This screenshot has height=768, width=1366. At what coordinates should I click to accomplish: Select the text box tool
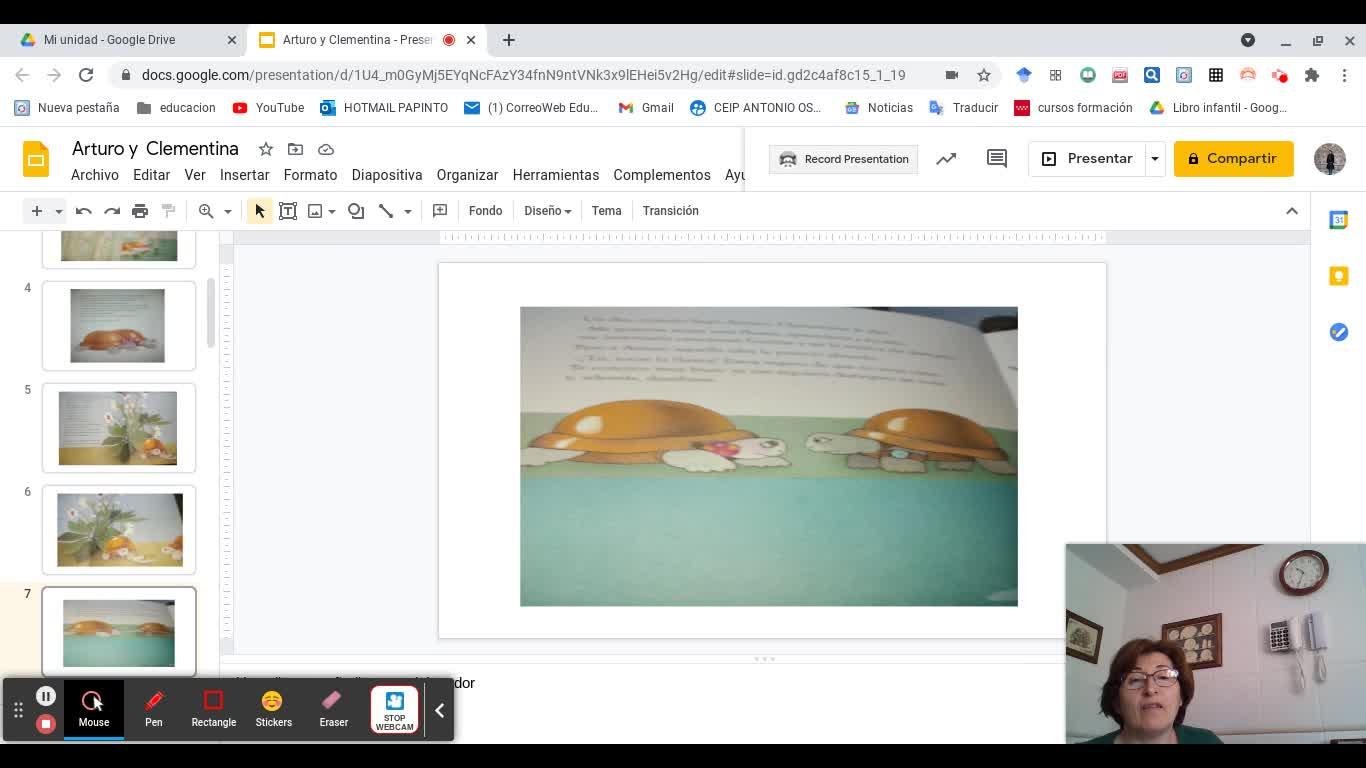(288, 211)
